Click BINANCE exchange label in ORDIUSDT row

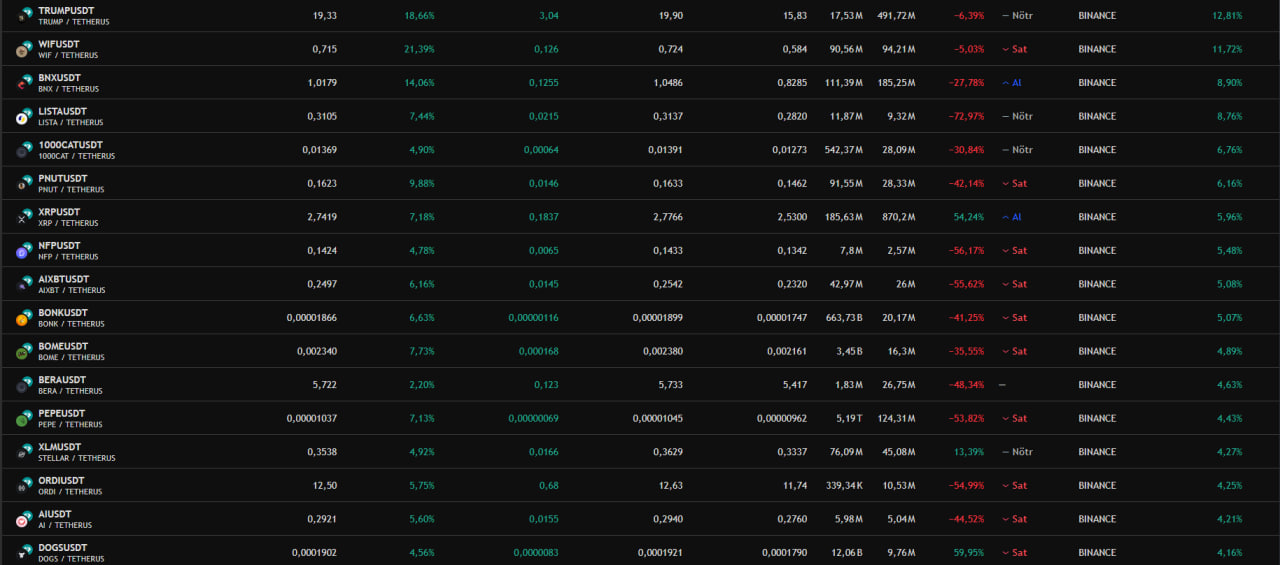(x=1097, y=485)
